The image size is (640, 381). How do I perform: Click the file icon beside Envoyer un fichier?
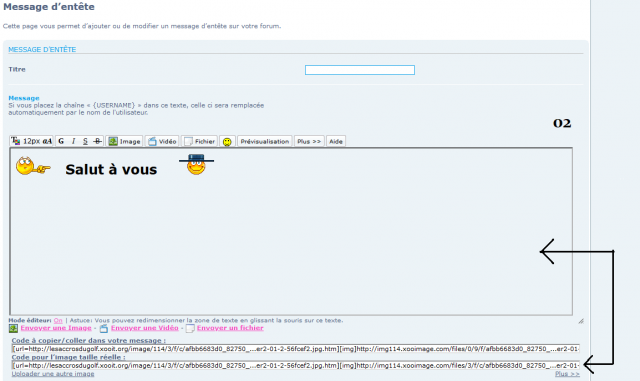[190, 328]
